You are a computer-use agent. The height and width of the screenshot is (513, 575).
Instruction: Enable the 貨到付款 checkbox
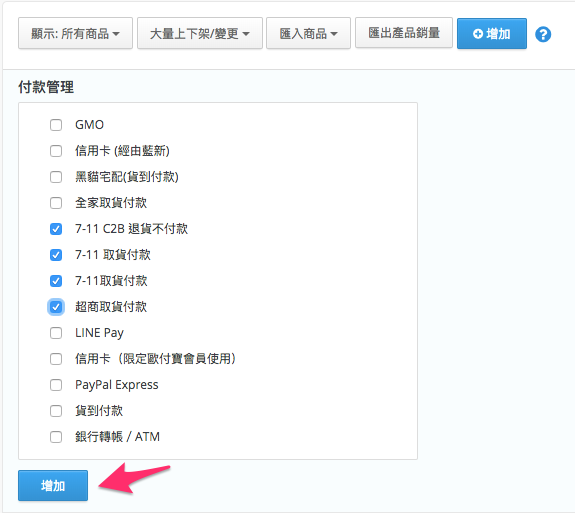pyautogui.click(x=56, y=411)
